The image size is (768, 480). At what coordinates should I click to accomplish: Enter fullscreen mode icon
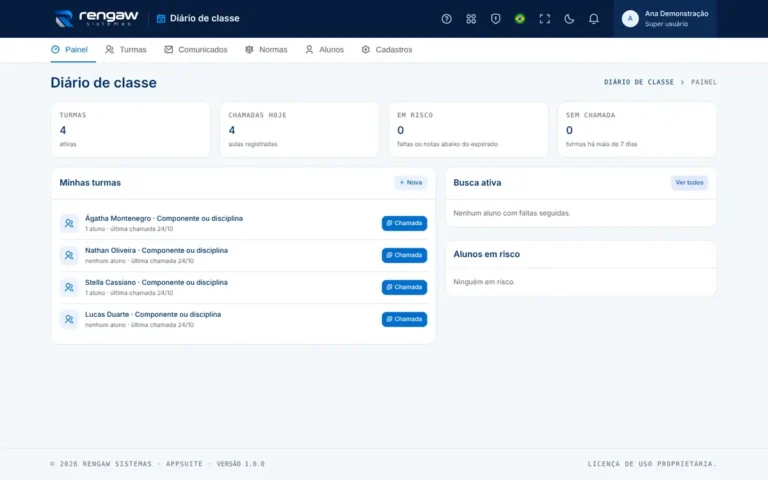[x=544, y=19]
